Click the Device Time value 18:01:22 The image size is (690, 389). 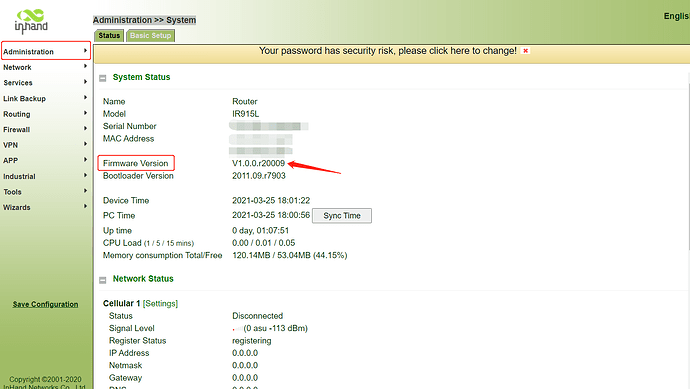coord(271,201)
